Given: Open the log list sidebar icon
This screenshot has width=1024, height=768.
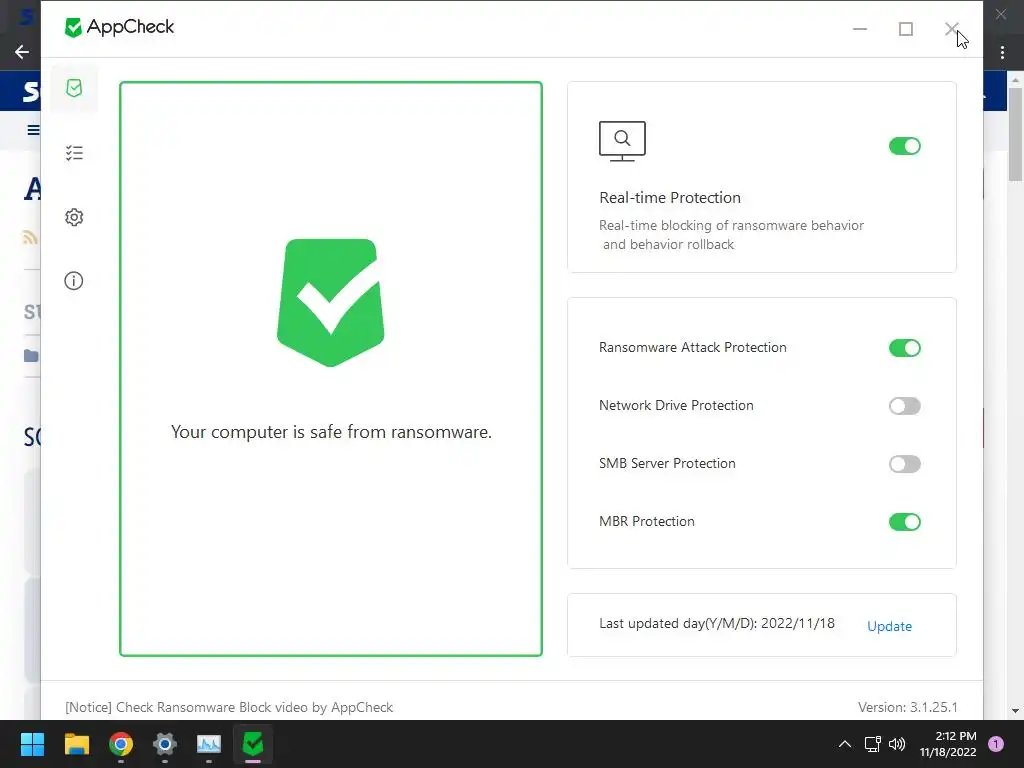Looking at the screenshot, I should [74, 153].
